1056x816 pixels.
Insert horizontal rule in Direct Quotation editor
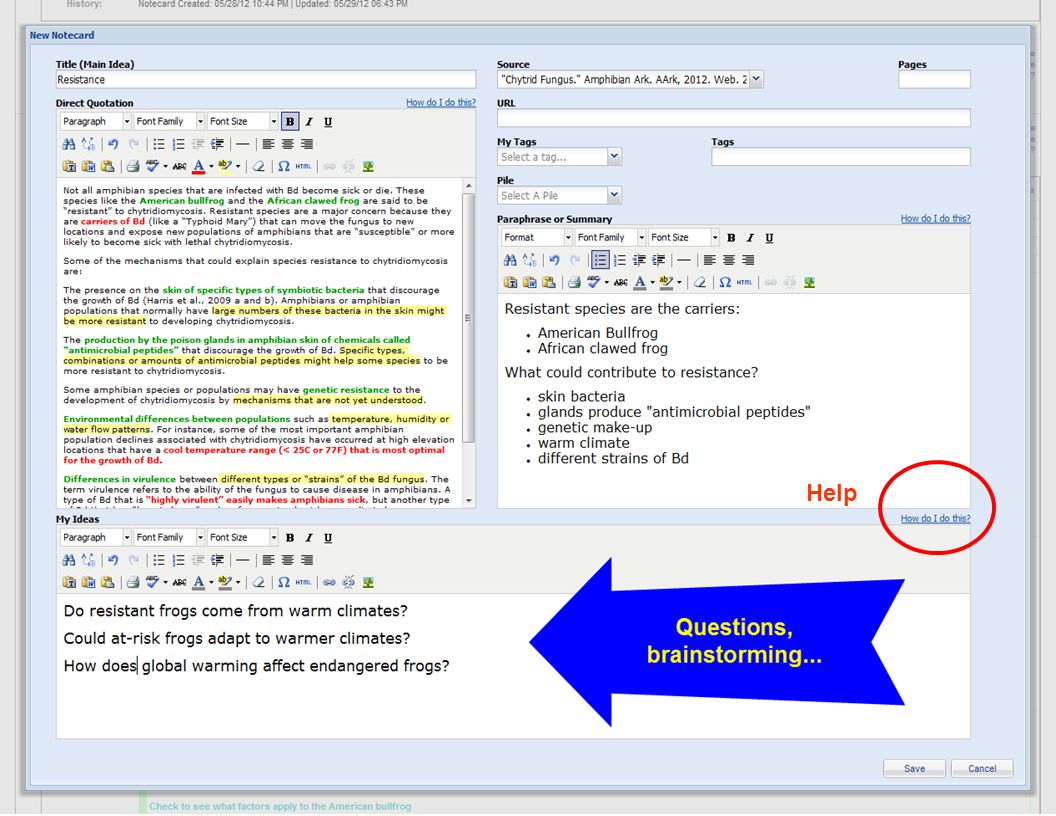242,144
